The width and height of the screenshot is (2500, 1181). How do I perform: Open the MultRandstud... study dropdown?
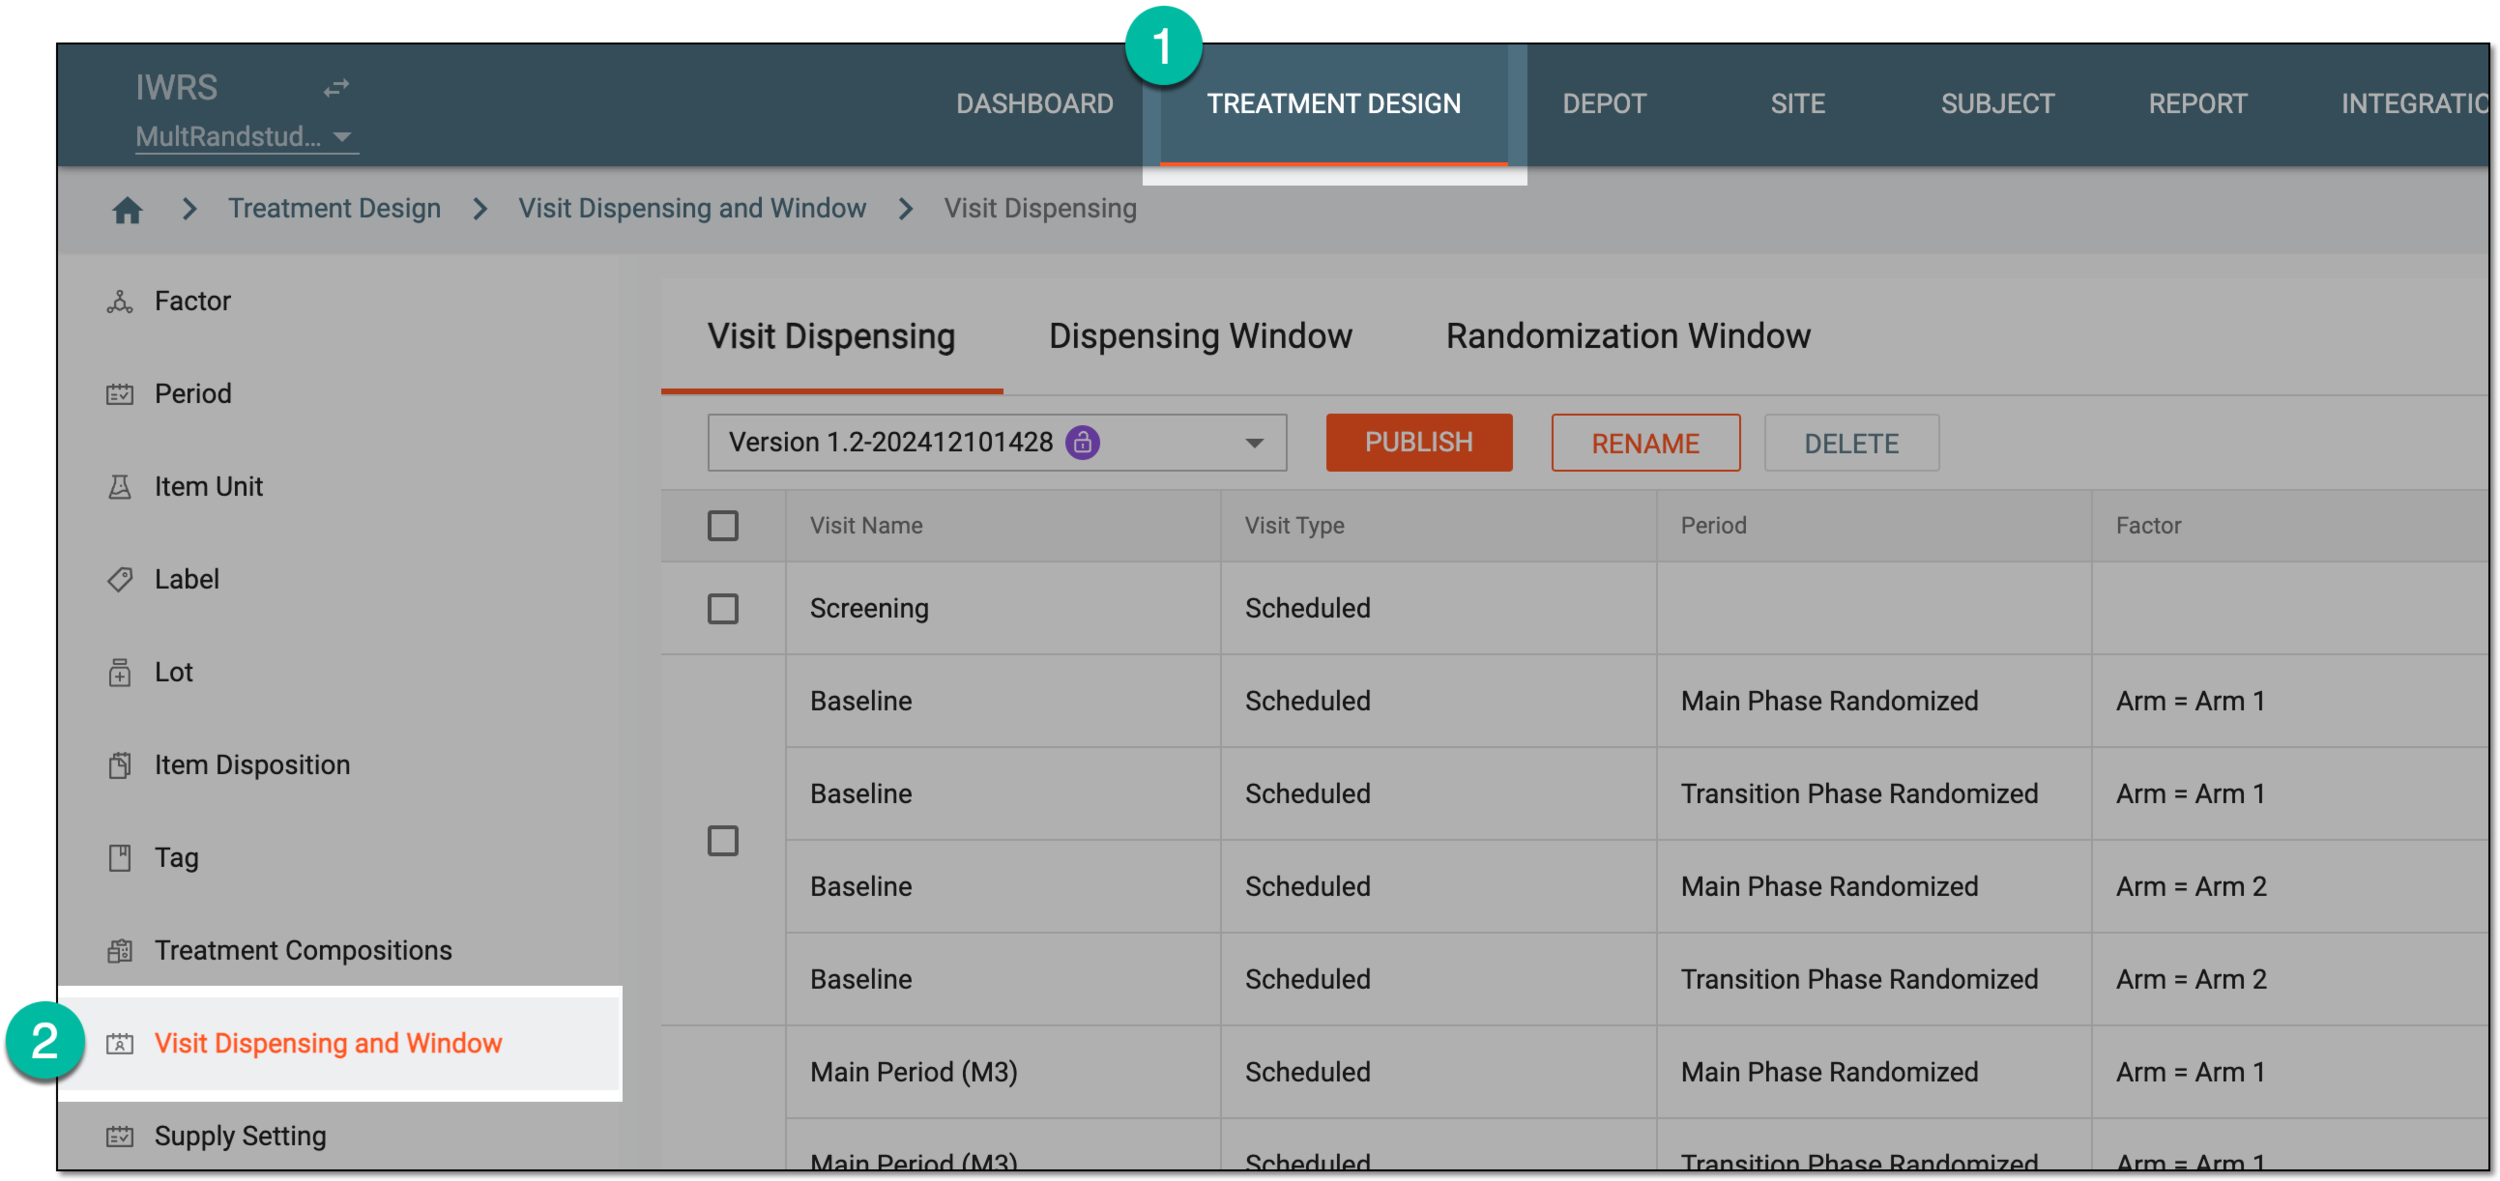[x=246, y=137]
